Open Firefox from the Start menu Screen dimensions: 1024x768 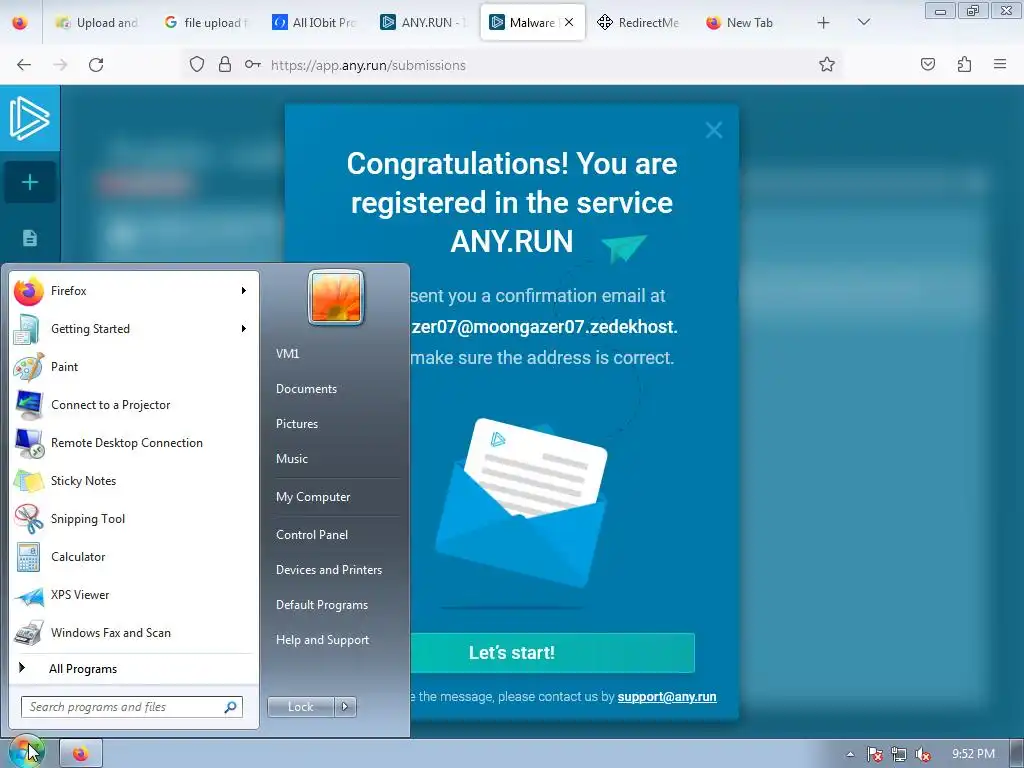[134, 291]
